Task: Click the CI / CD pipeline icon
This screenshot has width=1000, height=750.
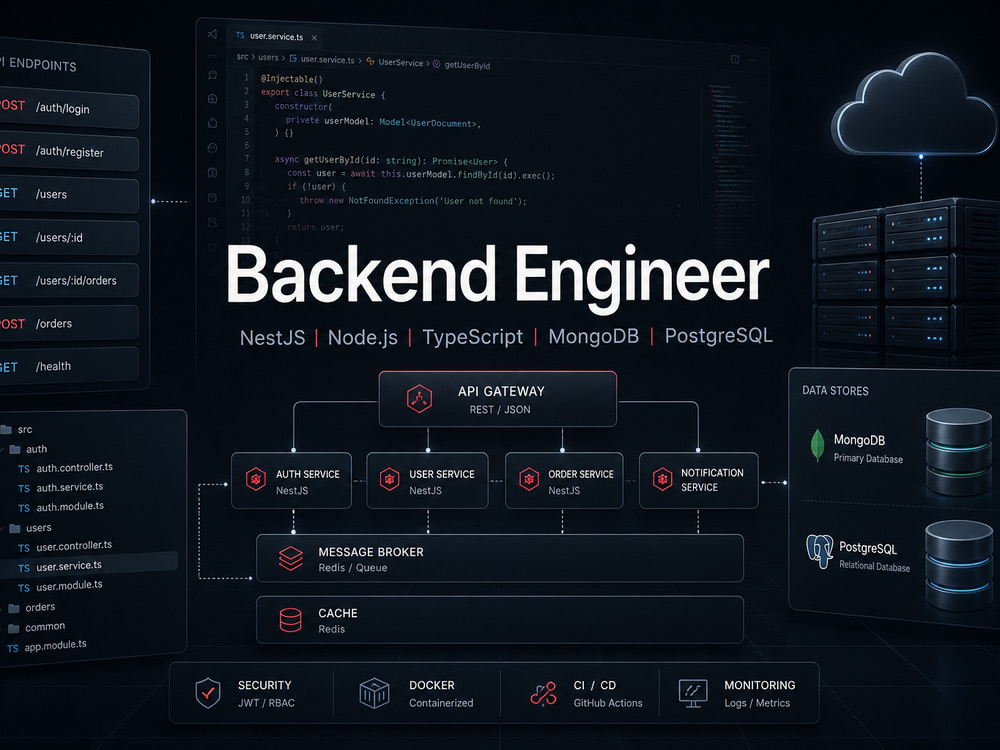Action: 543,693
